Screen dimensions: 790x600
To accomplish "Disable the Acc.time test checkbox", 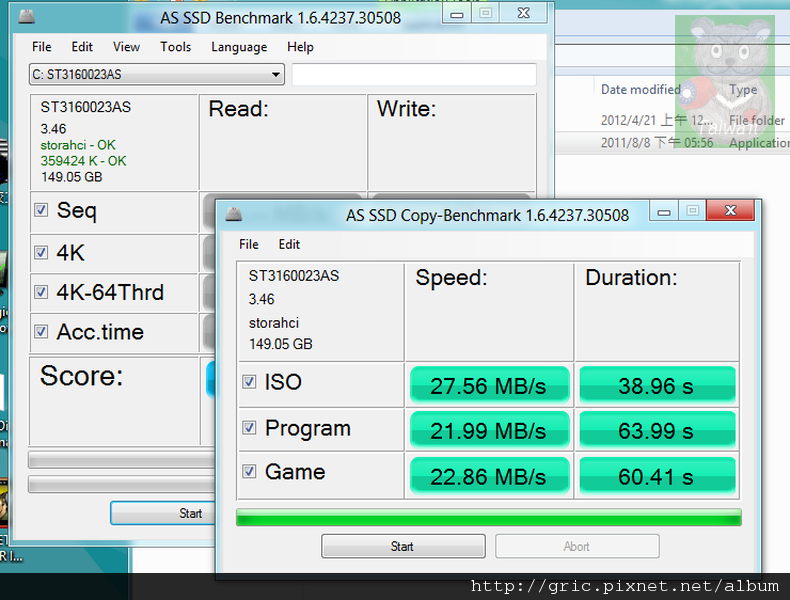I will coord(41,331).
